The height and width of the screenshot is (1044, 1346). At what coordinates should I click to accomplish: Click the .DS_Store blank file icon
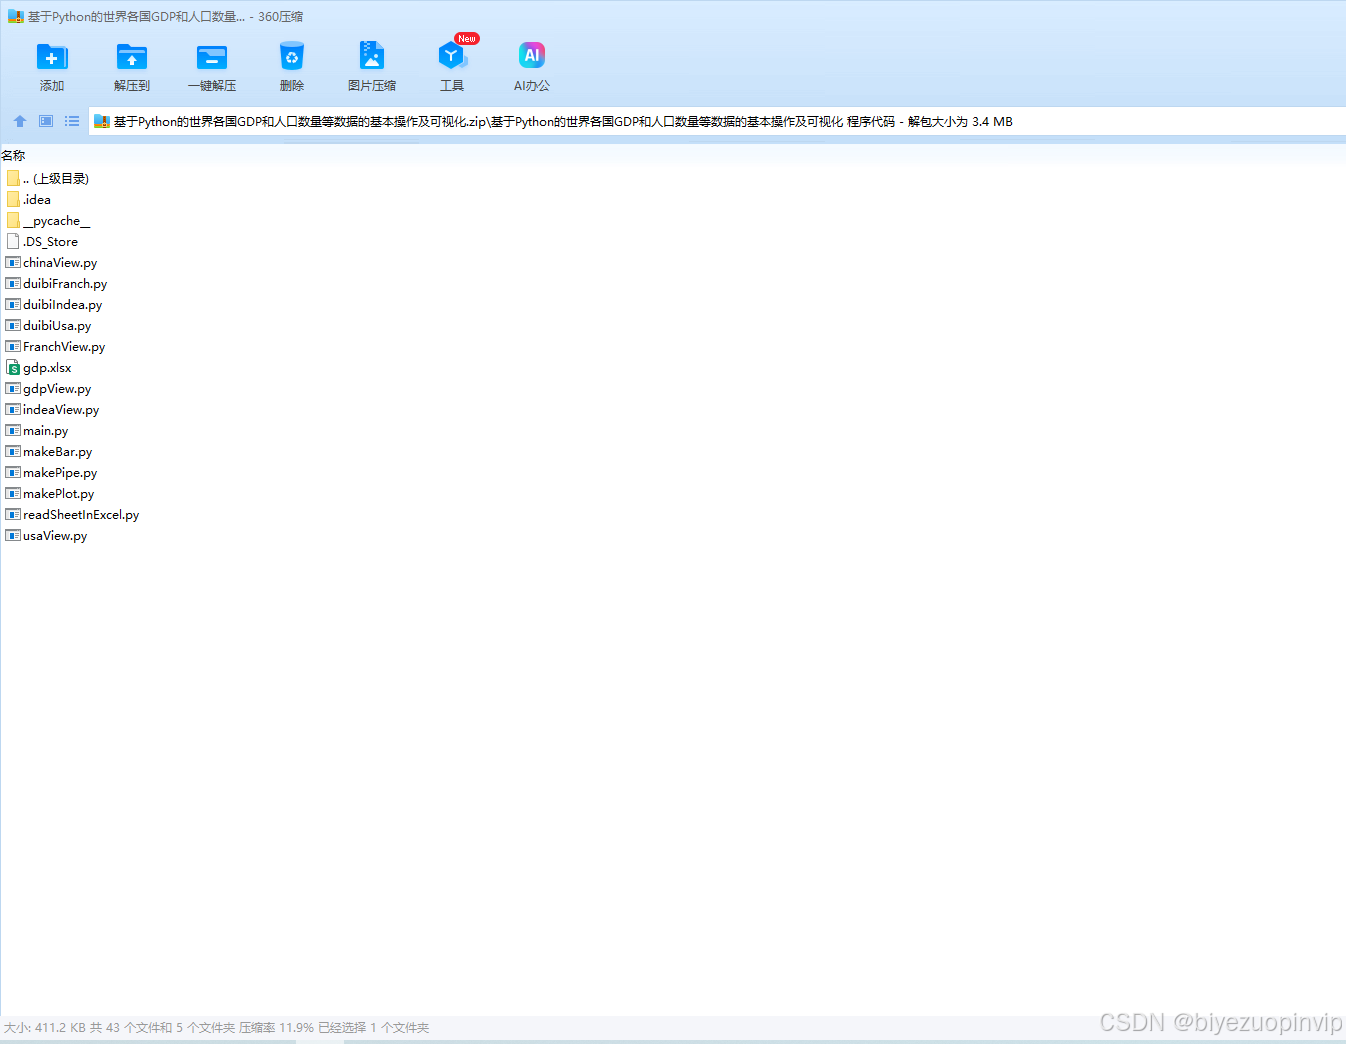(13, 241)
